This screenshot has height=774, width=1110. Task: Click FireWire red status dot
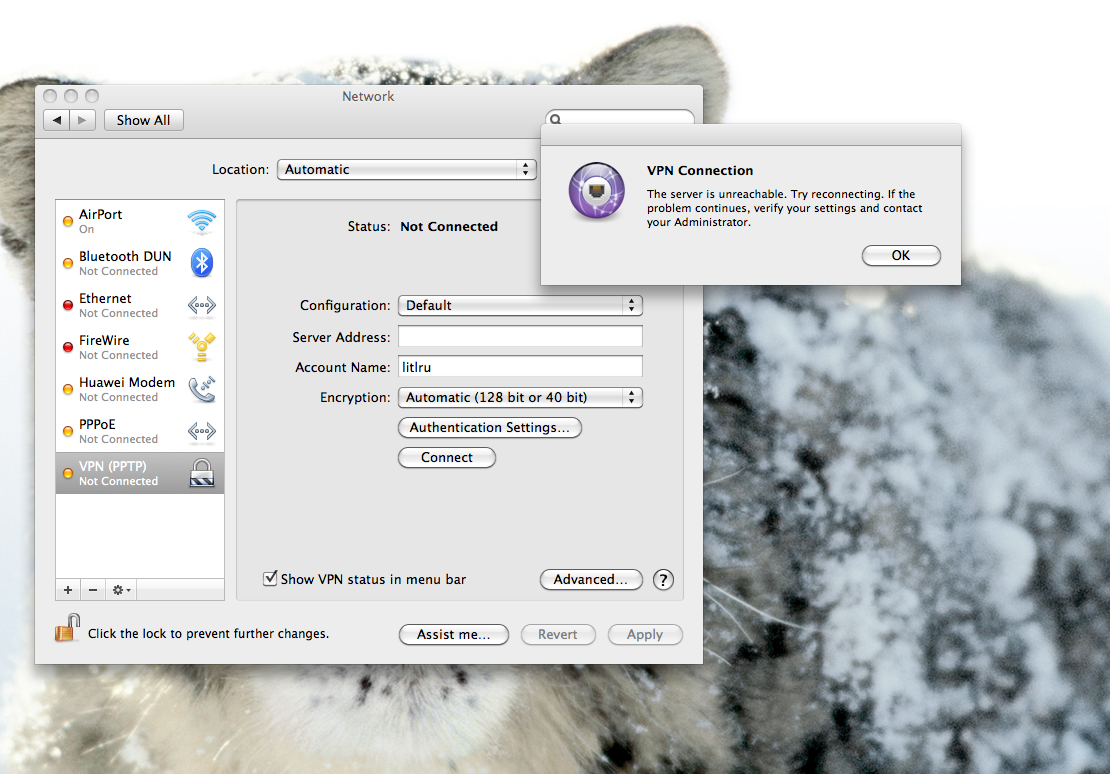click(68, 347)
